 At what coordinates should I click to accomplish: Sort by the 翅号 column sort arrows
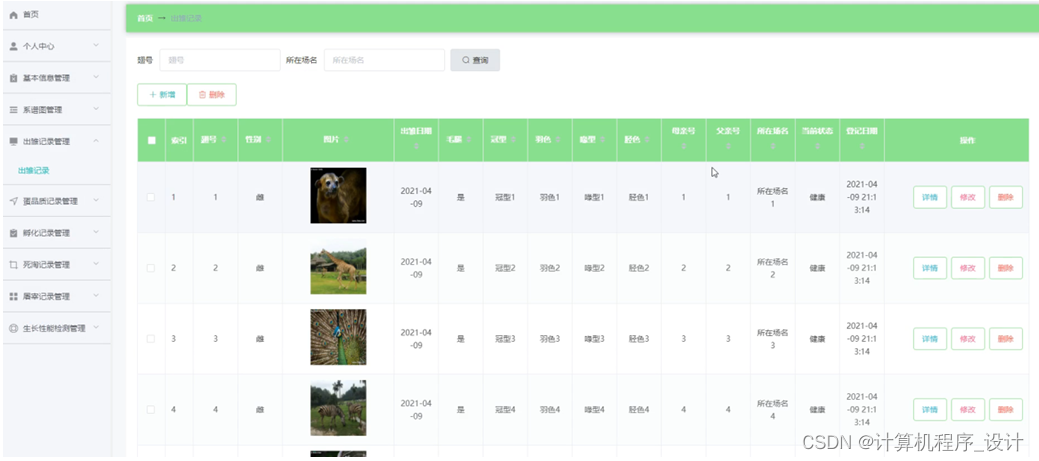click(223, 140)
